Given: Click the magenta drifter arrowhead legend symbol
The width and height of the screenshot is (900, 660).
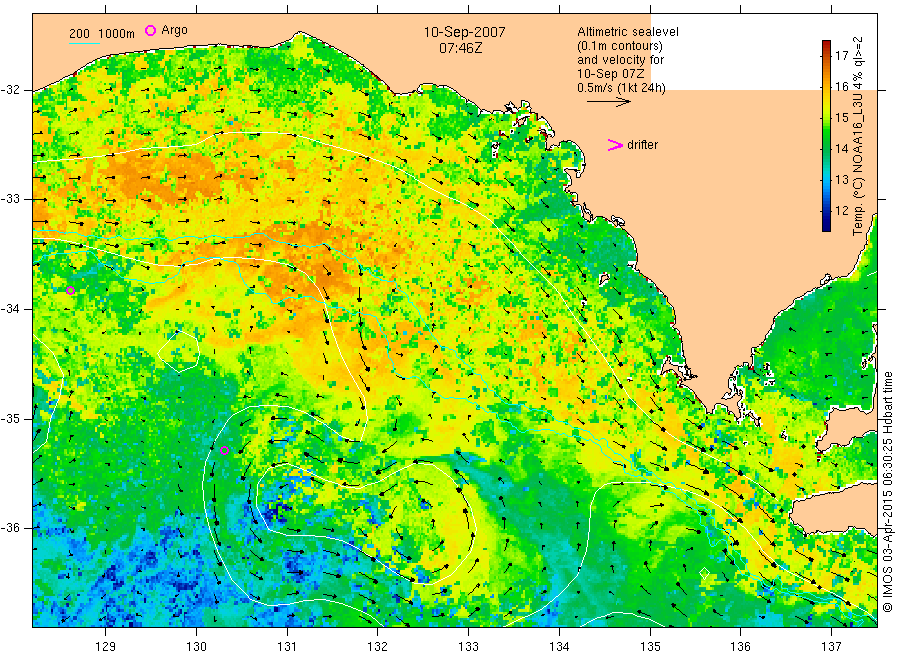Looking at the screenshot, I should [615, 145].
